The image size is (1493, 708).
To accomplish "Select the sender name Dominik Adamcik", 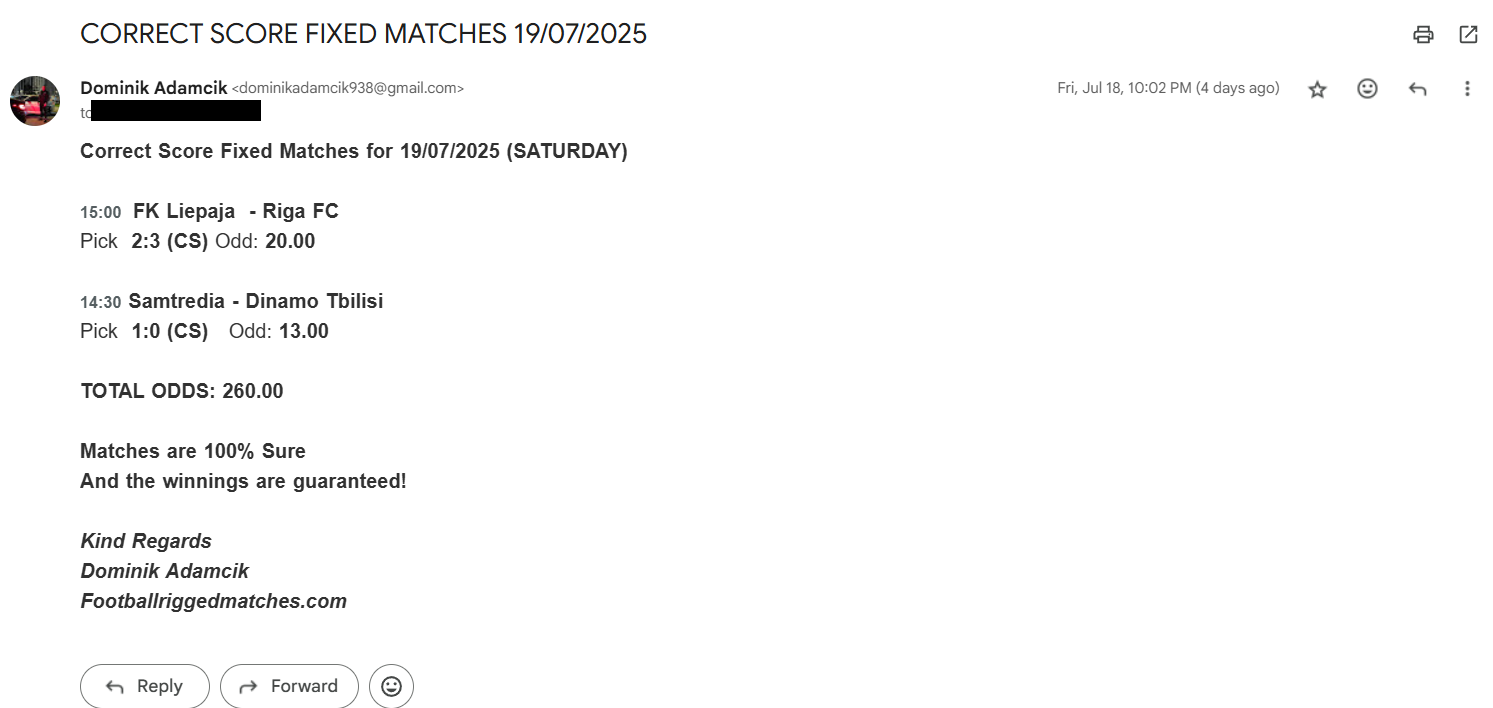I will pos(154,88).
